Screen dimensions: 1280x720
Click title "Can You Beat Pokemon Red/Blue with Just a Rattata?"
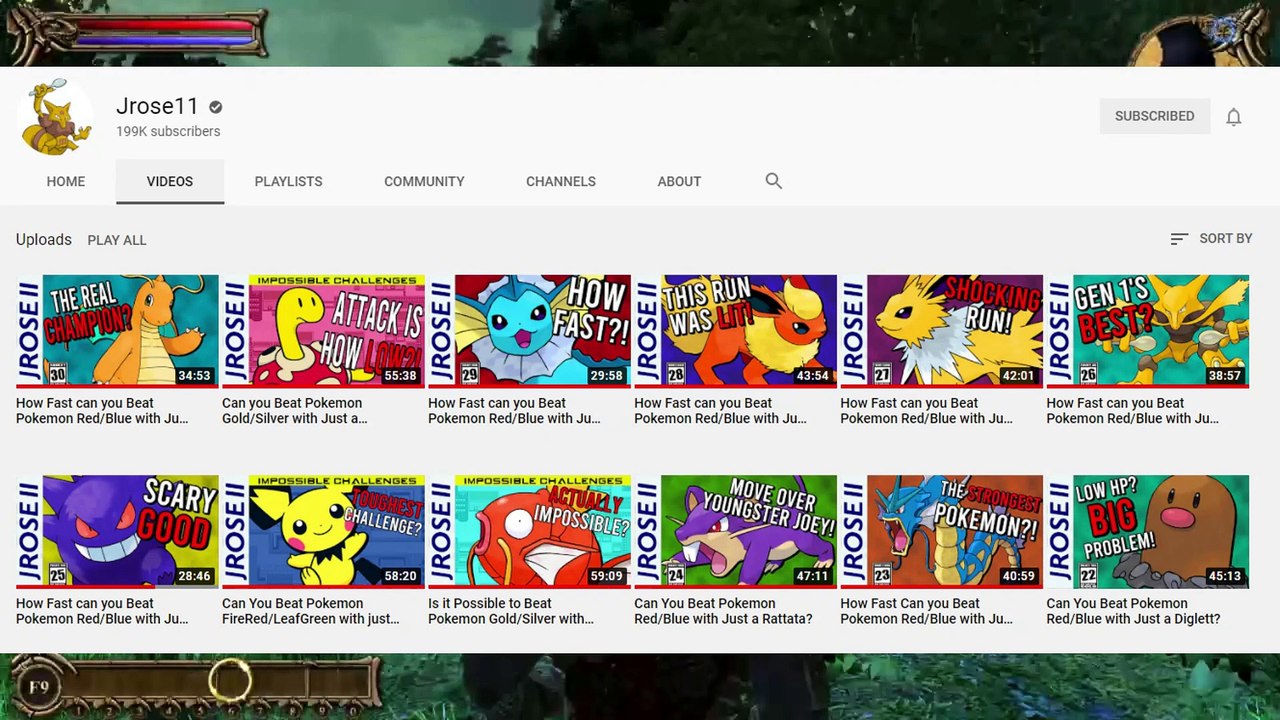click(x=723, y=611)
